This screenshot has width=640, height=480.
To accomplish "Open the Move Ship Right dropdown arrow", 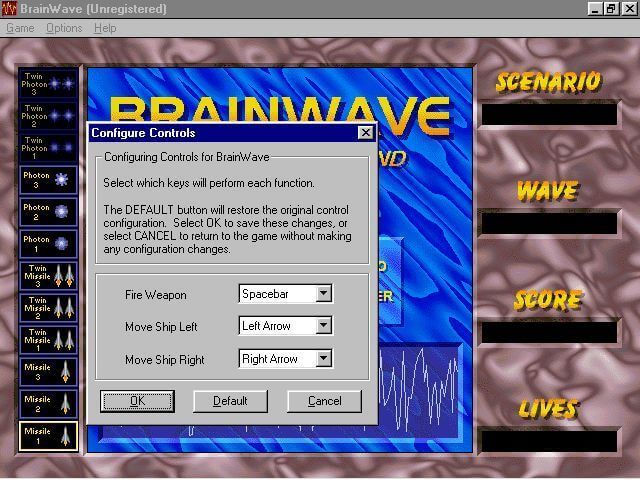I will click(x=323, y=359).
